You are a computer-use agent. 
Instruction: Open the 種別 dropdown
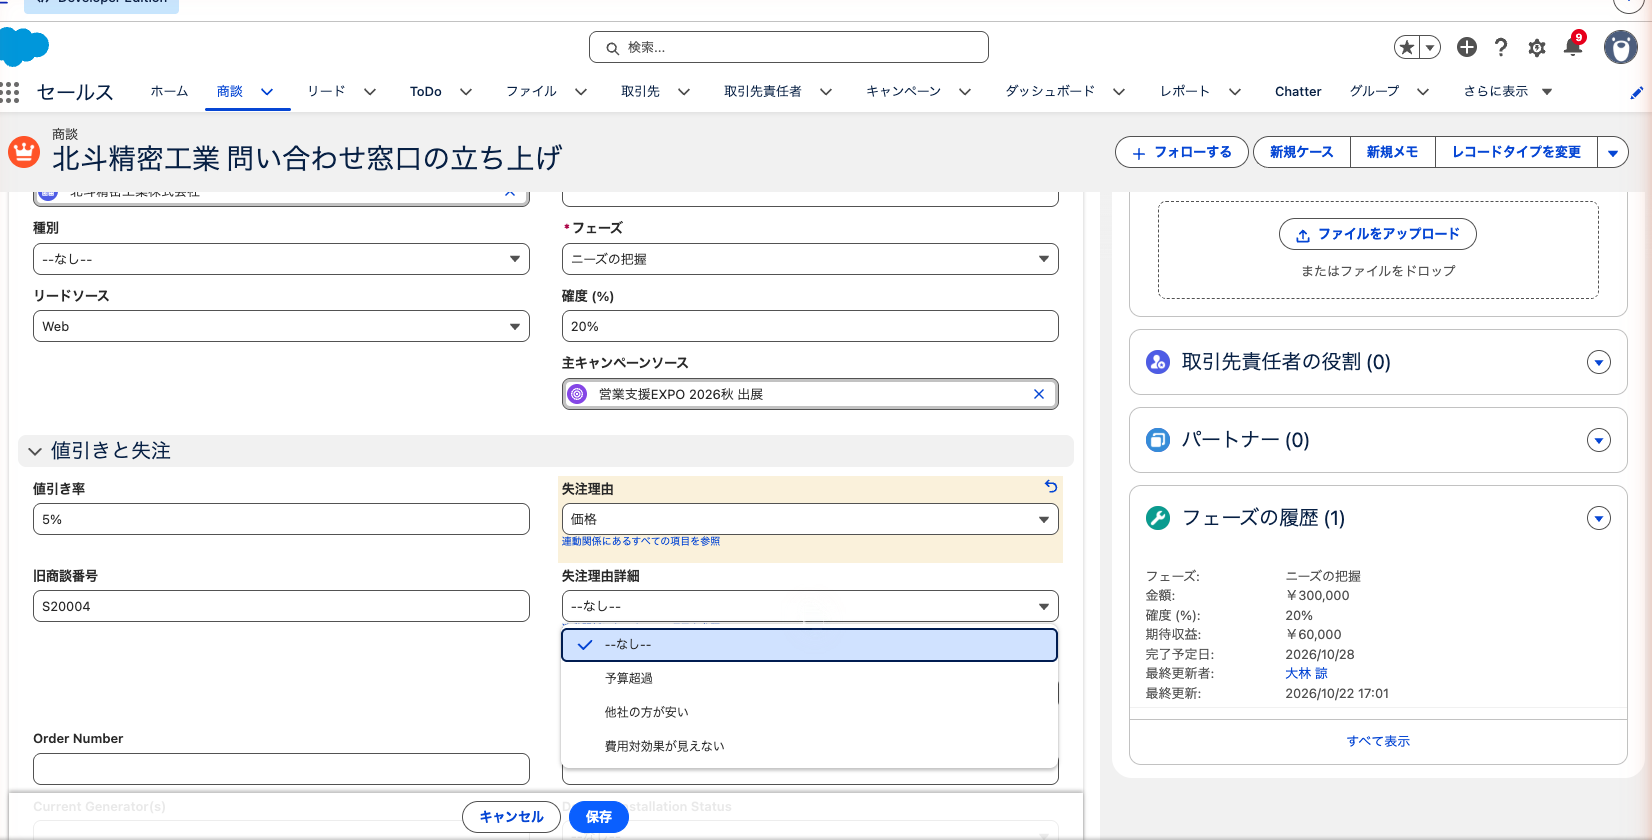point(281,259)
